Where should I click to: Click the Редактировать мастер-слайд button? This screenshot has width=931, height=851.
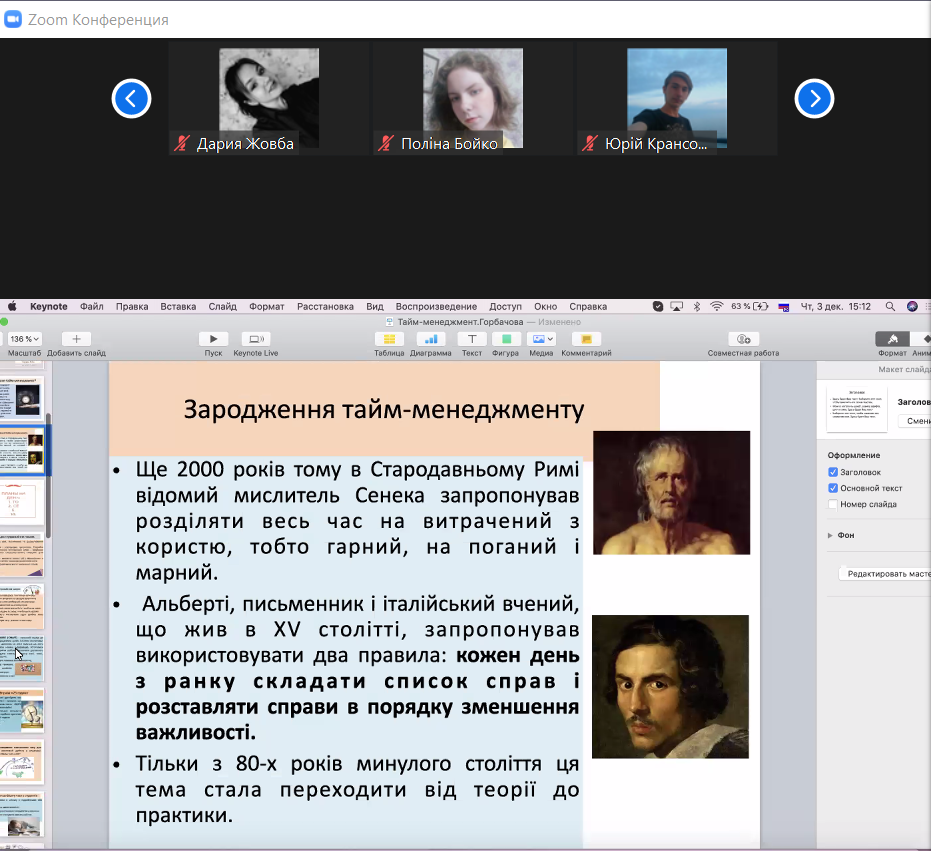tap(885, 574)
